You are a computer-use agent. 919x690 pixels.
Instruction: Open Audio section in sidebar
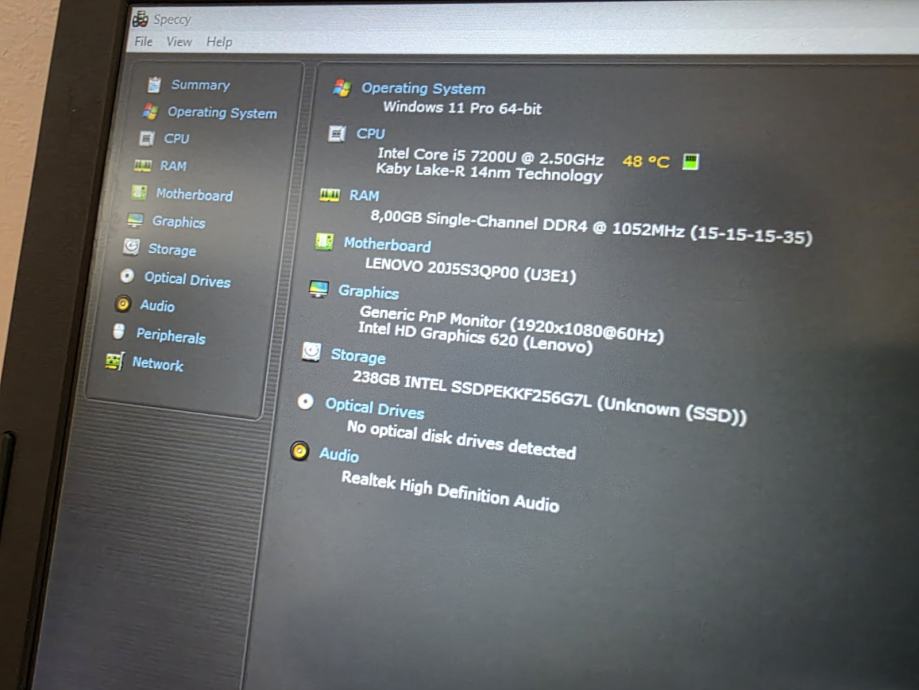[157, 306]
